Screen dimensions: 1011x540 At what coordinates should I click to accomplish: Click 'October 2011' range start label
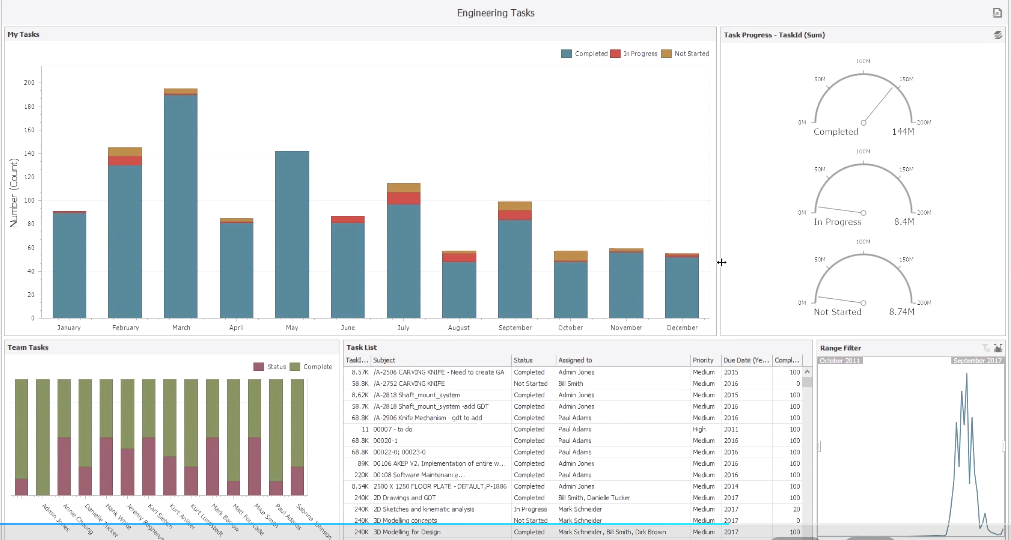(840, 360)
